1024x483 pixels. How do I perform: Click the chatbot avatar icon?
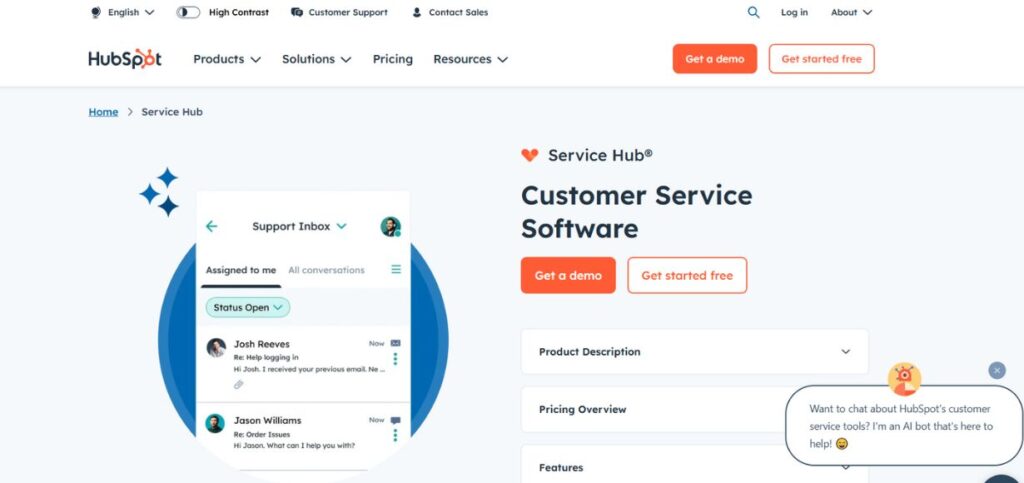pos(904,378)
